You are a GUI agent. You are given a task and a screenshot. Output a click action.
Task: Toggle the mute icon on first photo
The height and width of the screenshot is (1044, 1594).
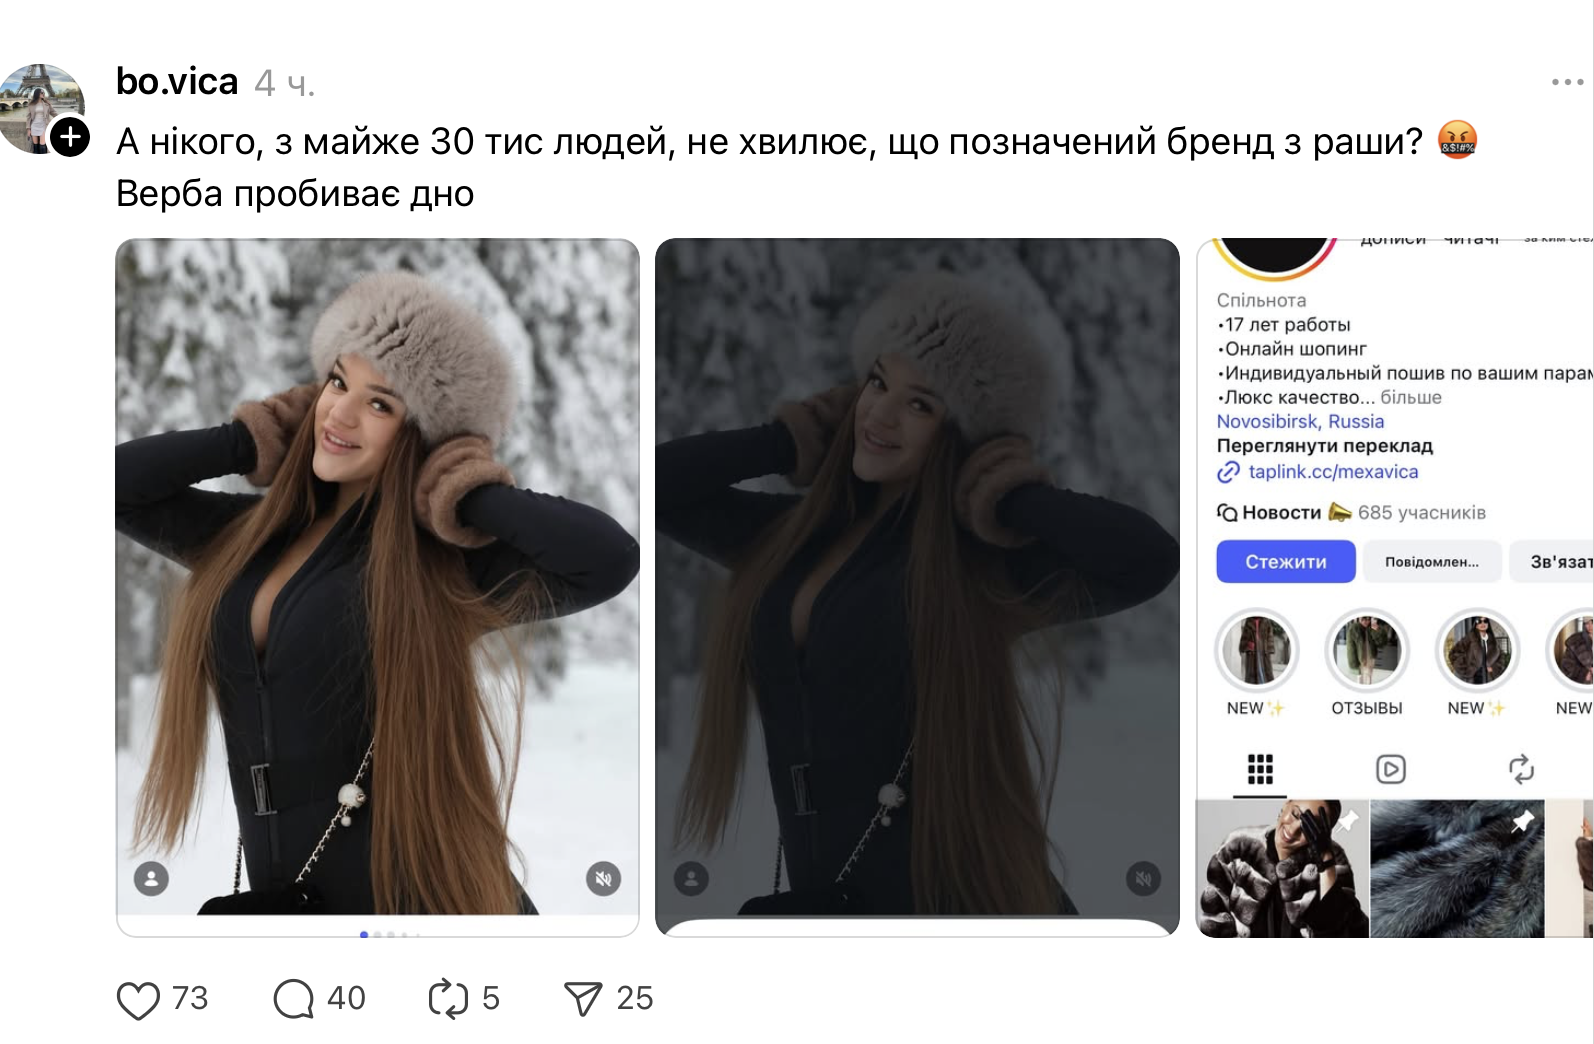[x=603, y=879]
